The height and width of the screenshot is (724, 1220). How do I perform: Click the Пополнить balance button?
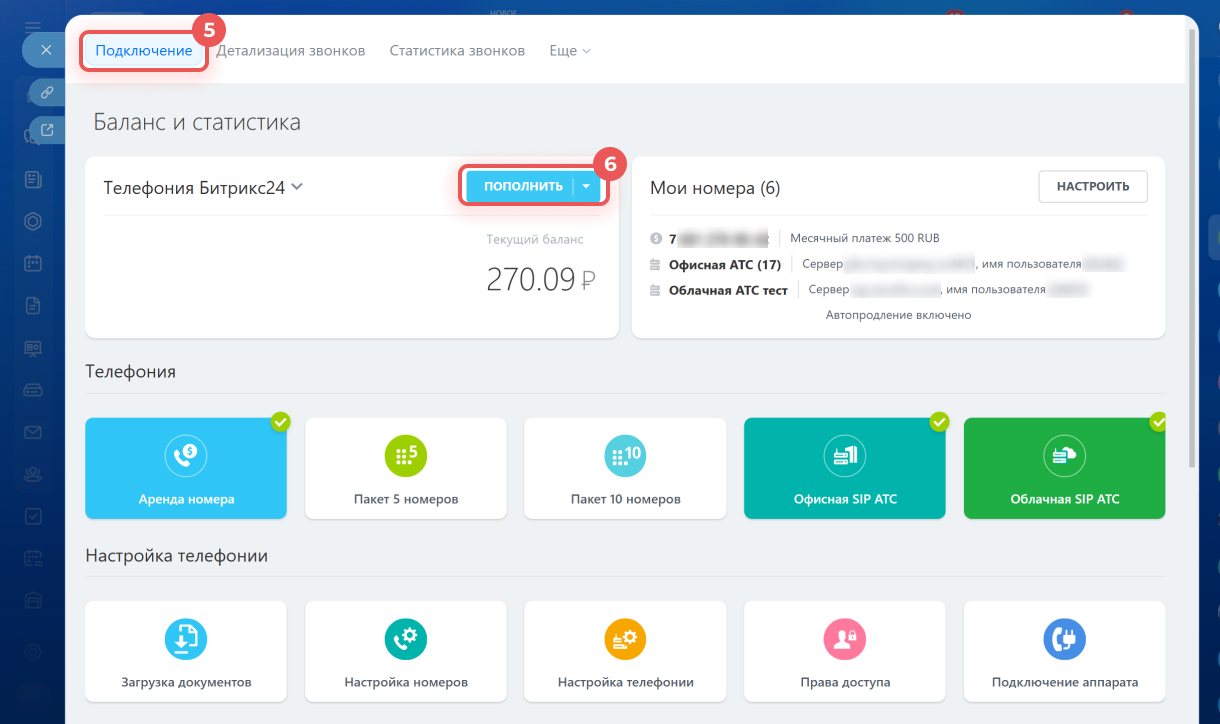click(x=522, y=187)
